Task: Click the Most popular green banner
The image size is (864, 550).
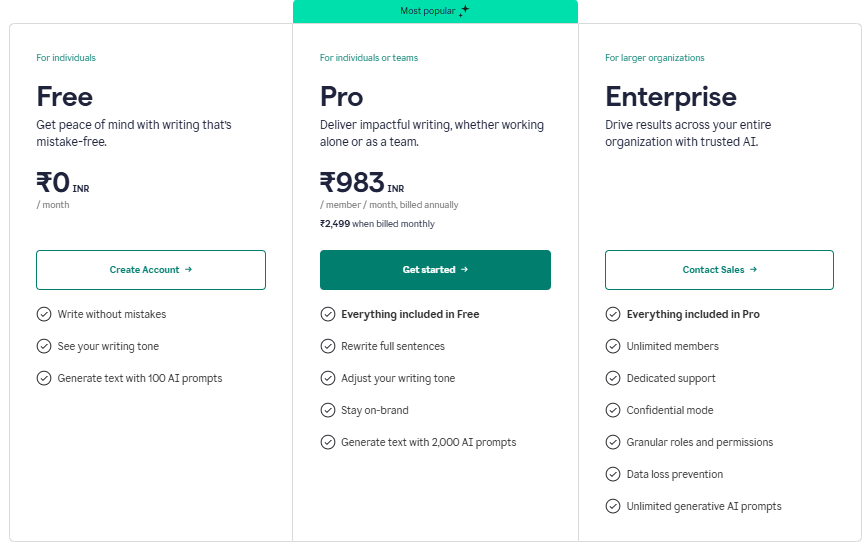Action: pos(435,11)
